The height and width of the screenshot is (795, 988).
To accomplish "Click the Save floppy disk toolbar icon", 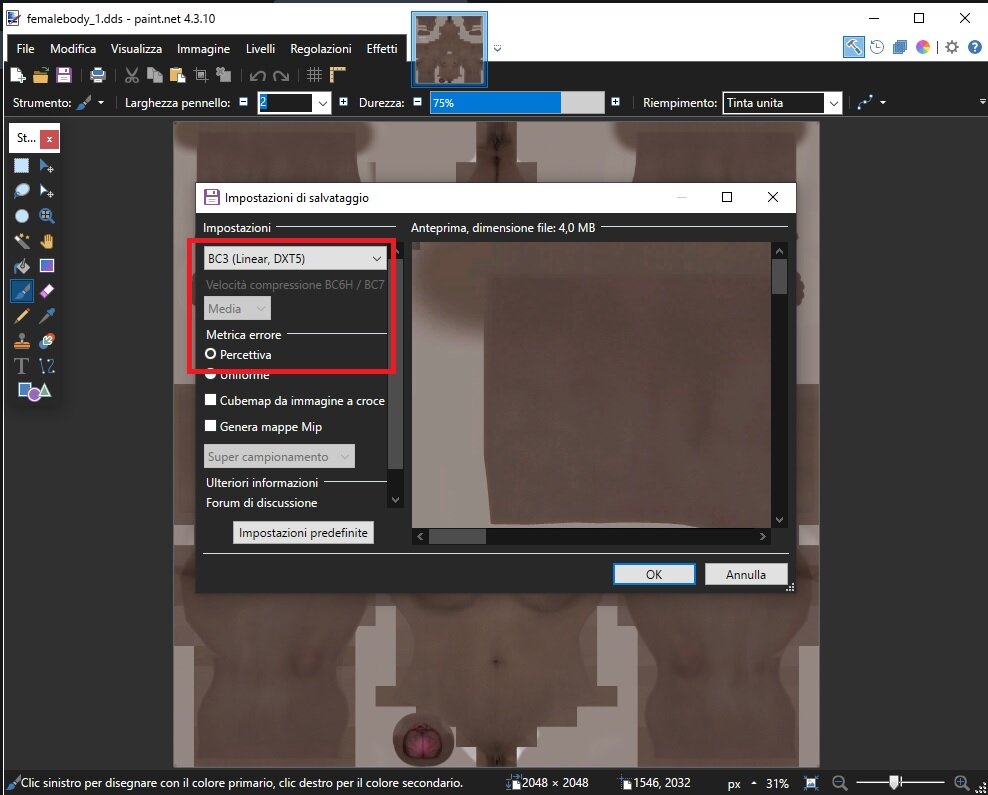I will [x=64, y=76].
